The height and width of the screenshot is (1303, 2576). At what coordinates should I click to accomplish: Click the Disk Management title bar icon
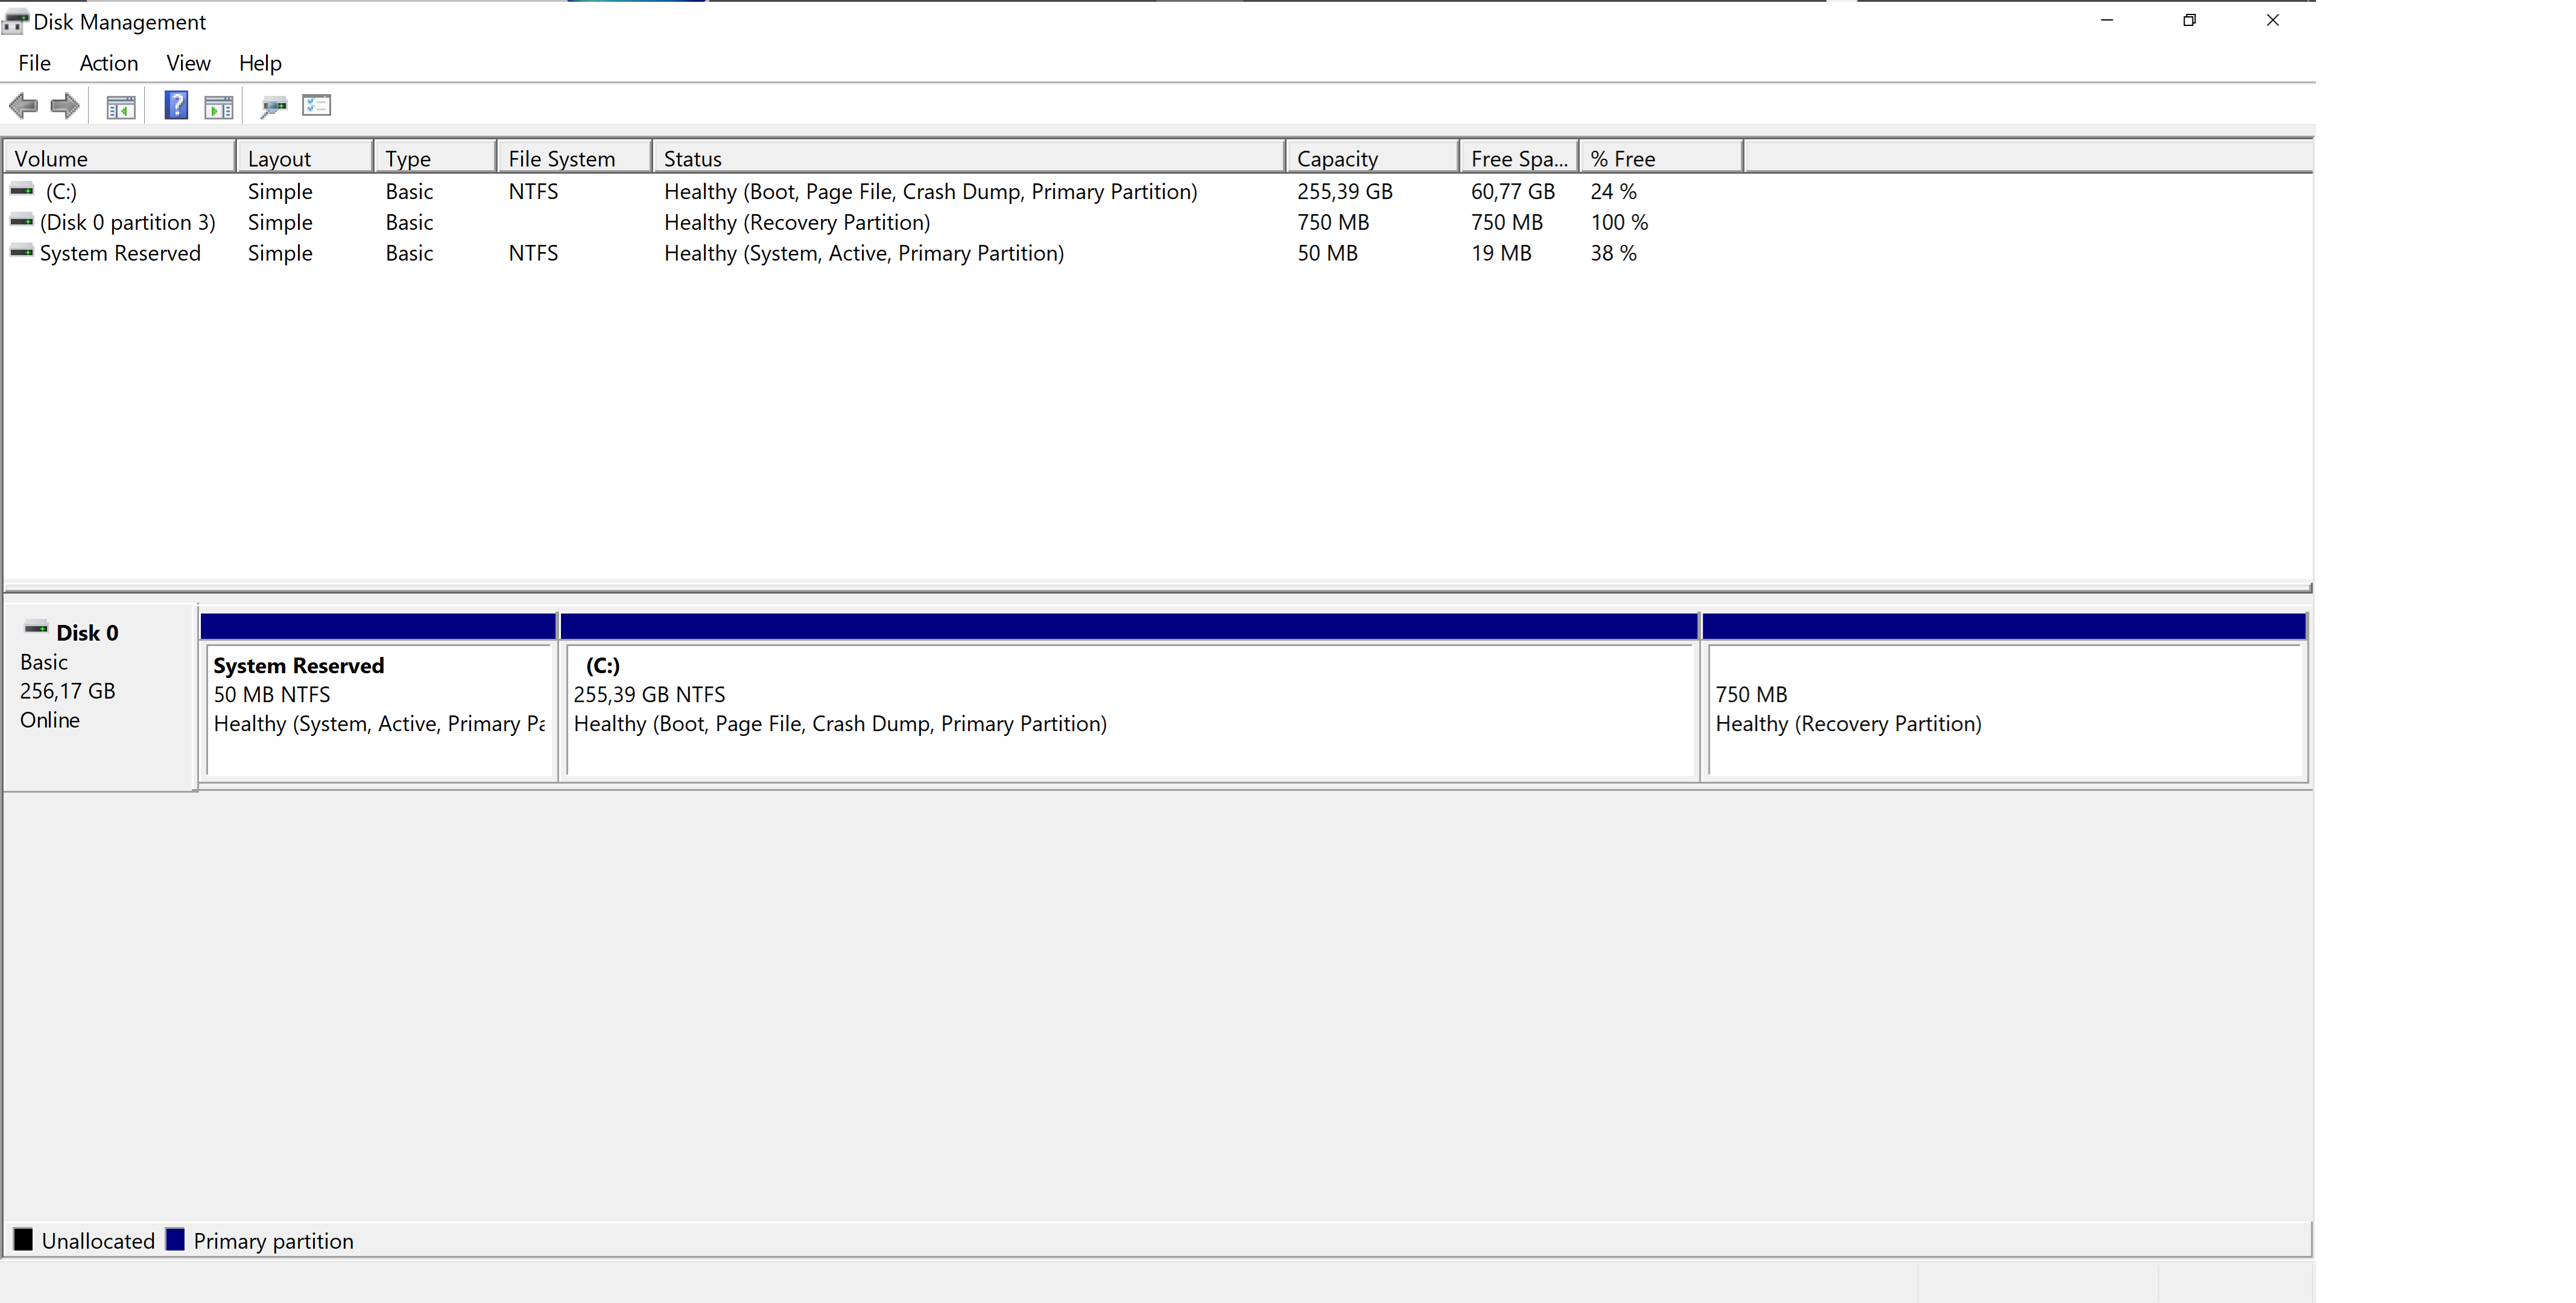(15, 21)
